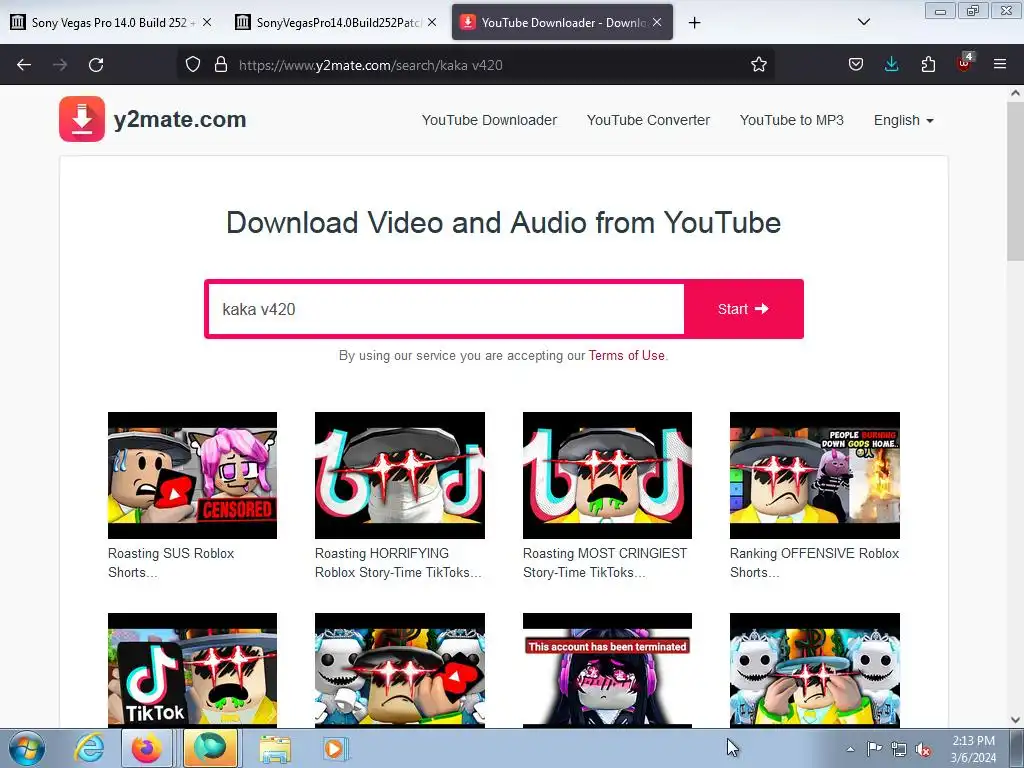Click the browser forward arrow
The image size is (1024, 768).
tap(60, 65)
